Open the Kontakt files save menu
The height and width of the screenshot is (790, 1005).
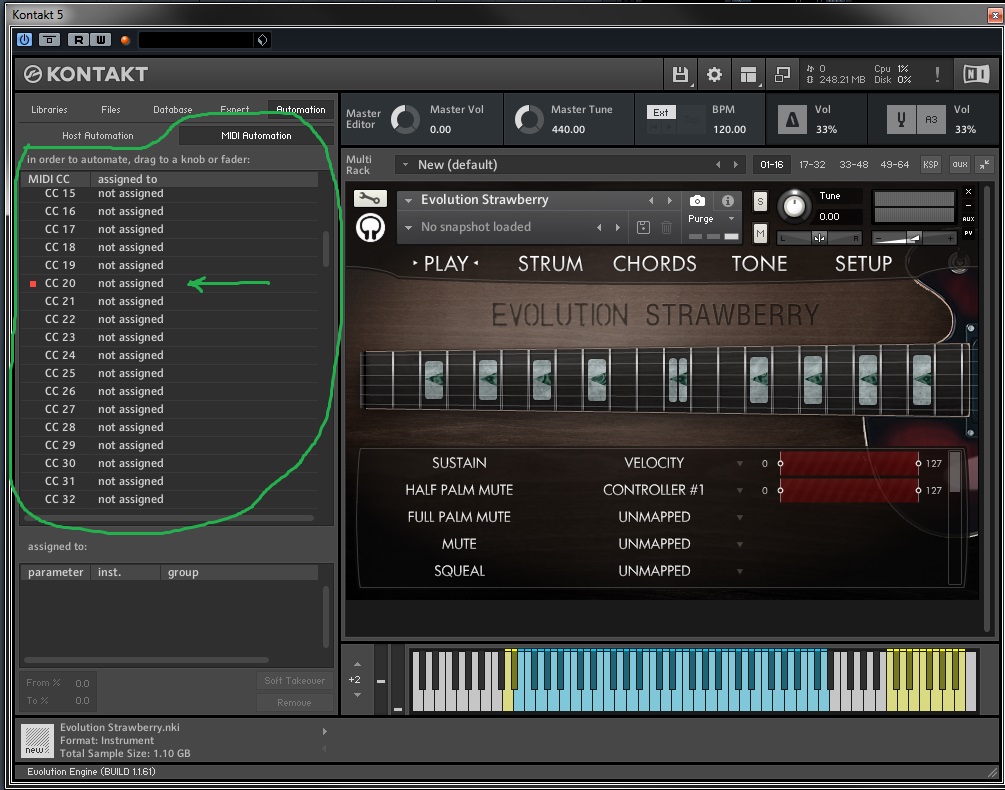[x=680, y=74]
